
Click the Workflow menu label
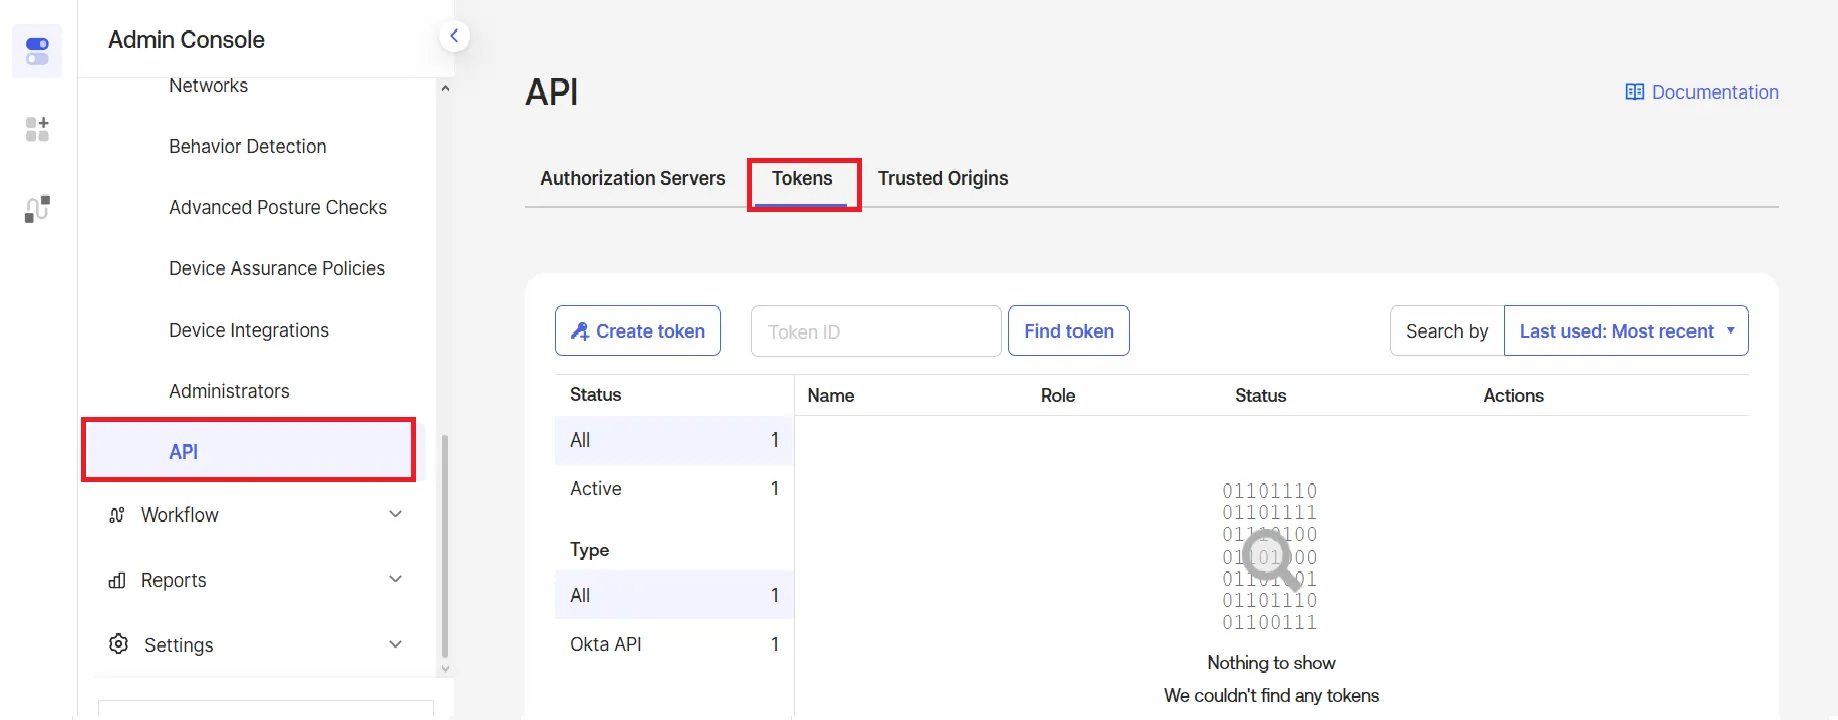point(180,515)
